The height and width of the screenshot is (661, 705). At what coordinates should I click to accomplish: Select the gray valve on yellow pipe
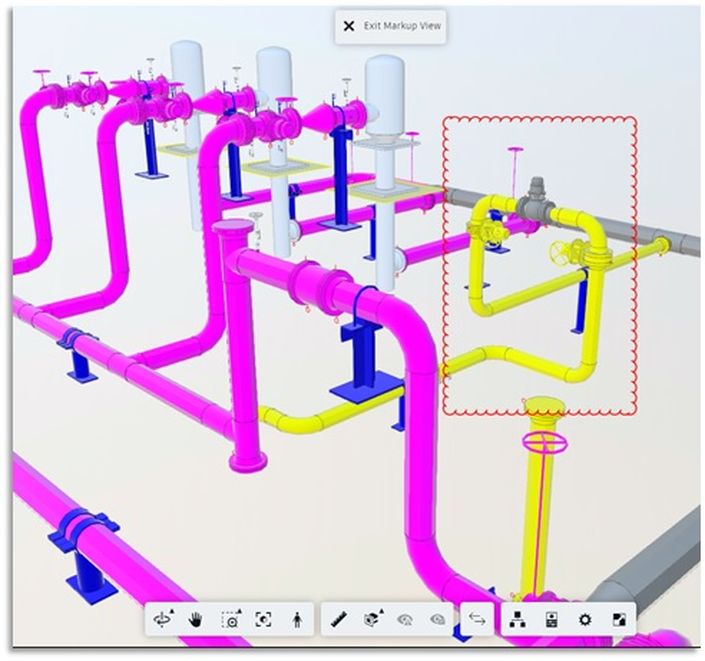tap(537, 198)
